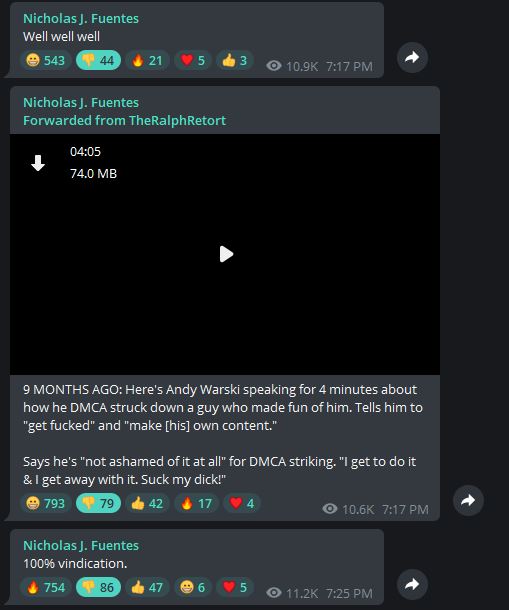Screen dimensions: 509x610
Task: Toggle the thumbs-down 79 reaction on video post
Action: click(98, 503)
